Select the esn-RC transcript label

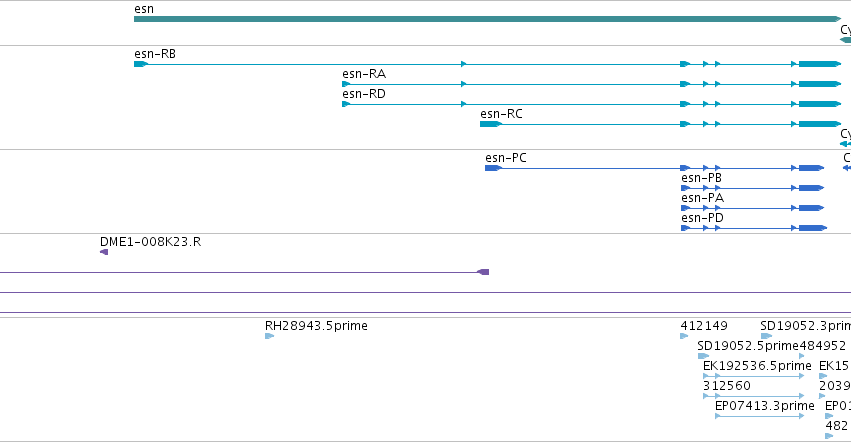pyautogui.click(x=501, y=114)
